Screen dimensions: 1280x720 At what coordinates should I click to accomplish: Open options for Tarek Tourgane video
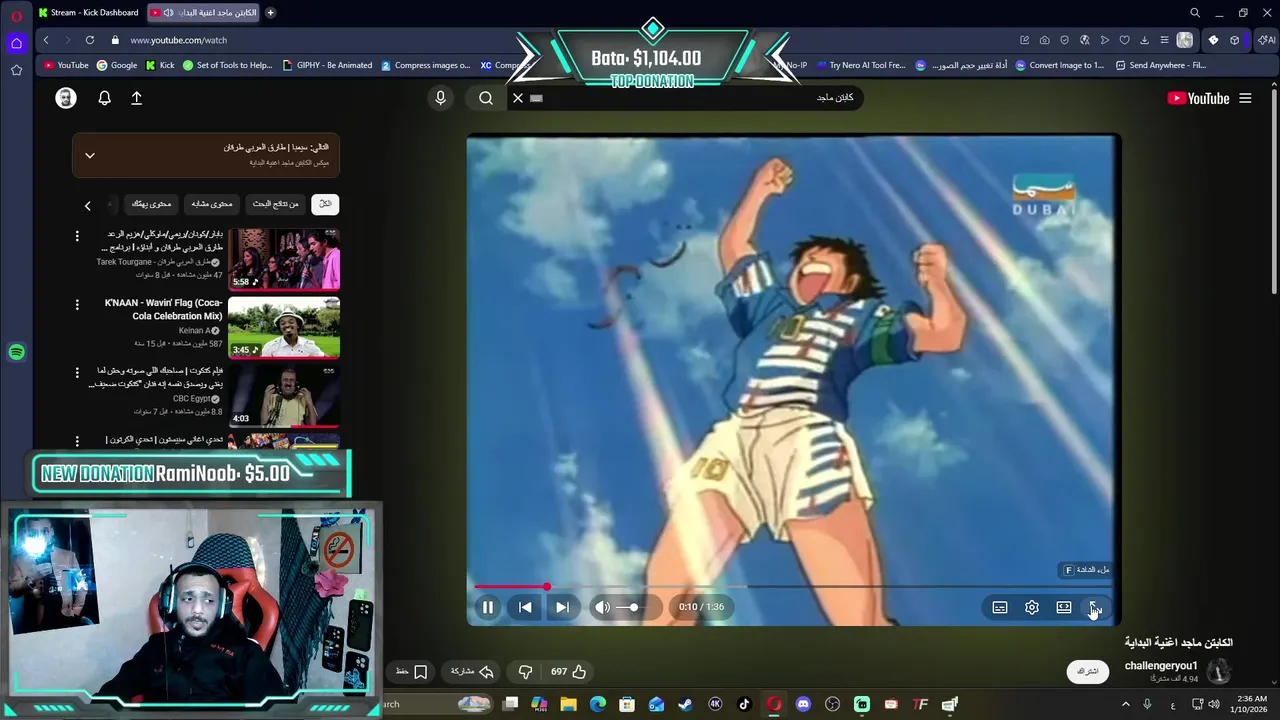pos(77,236)
